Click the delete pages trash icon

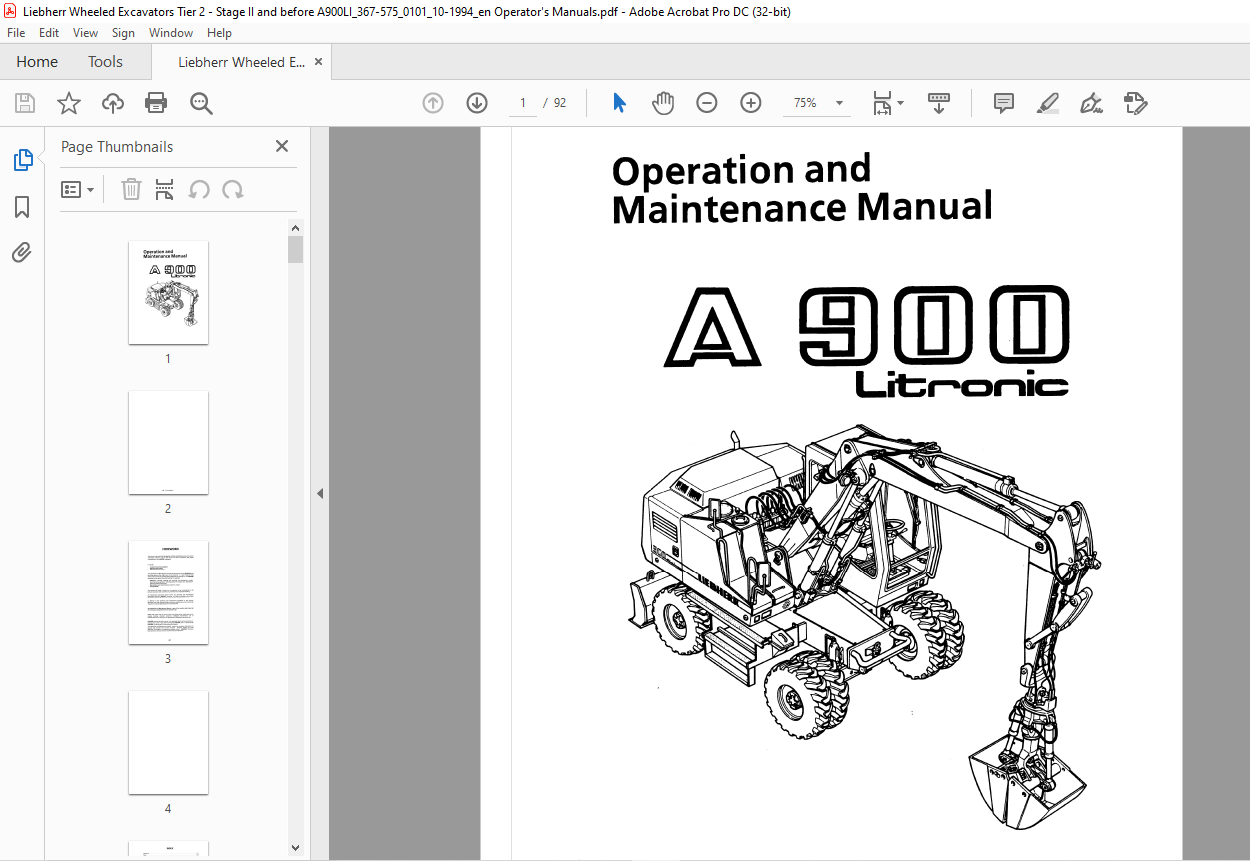[x=131, y=190]
